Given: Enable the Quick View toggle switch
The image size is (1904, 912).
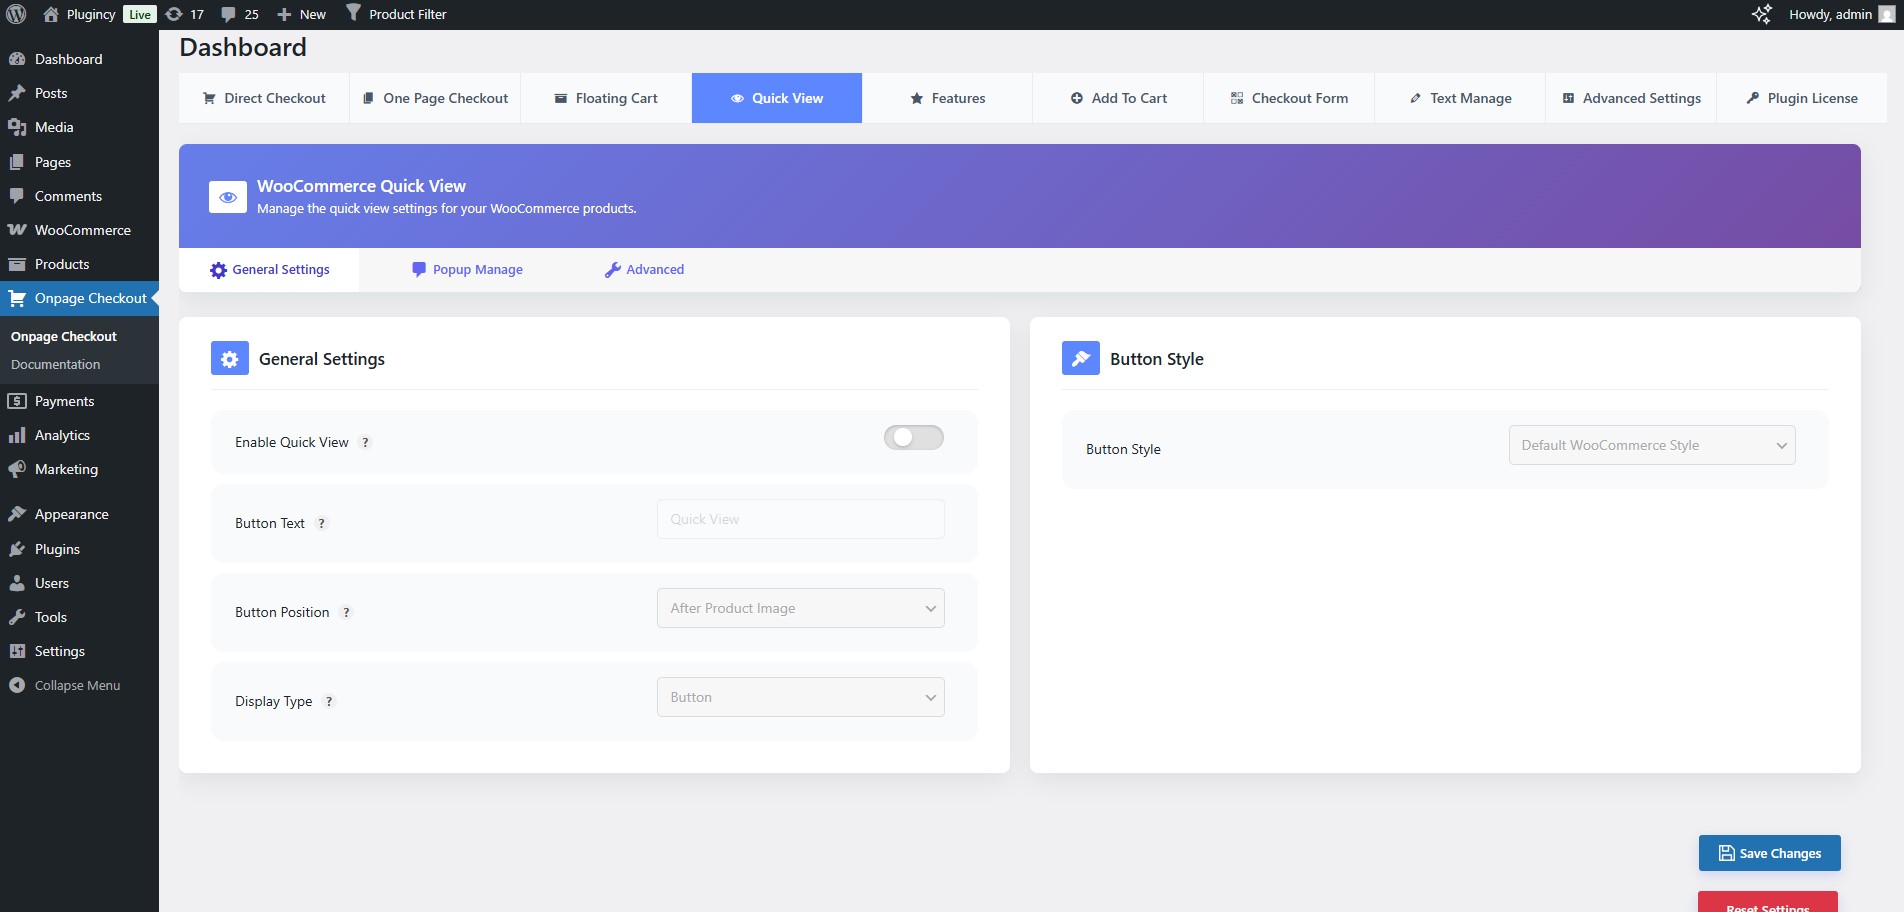Looking at the screenshot, I should (913, 438).
